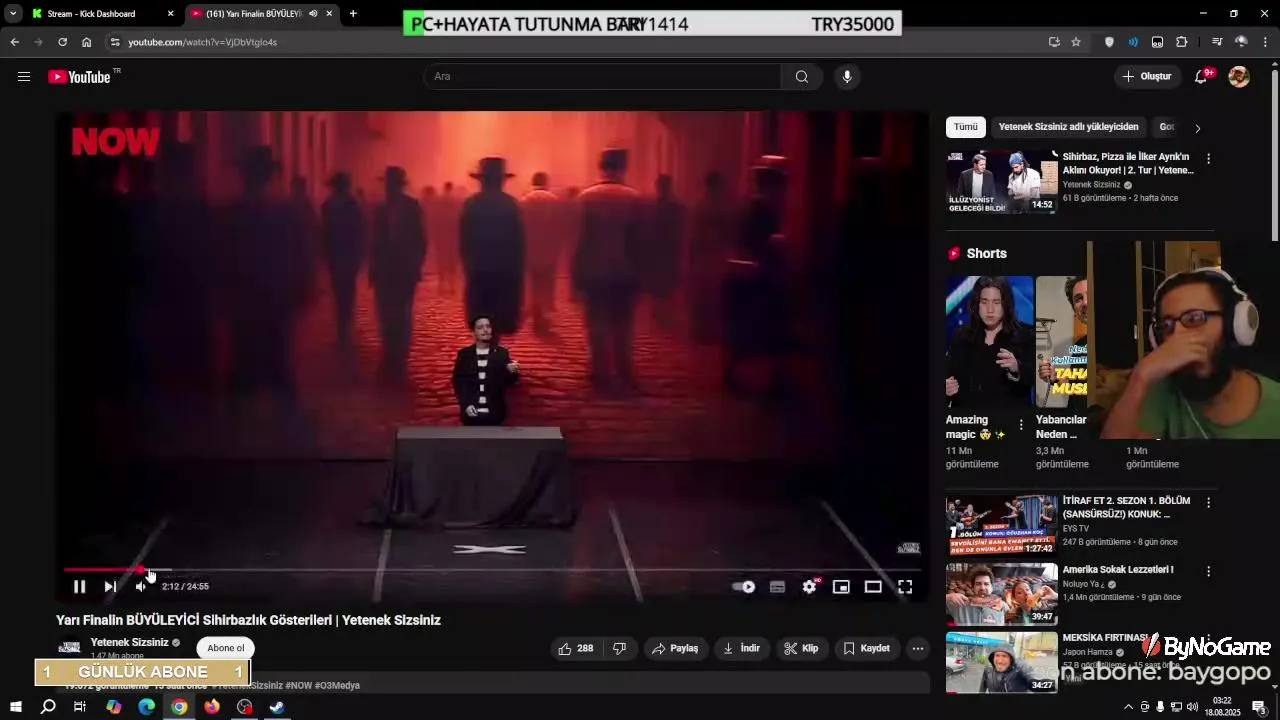This screenshot has width=1280, height=720.
Task: Open the account avatar menu
Action: point(1239,77)
